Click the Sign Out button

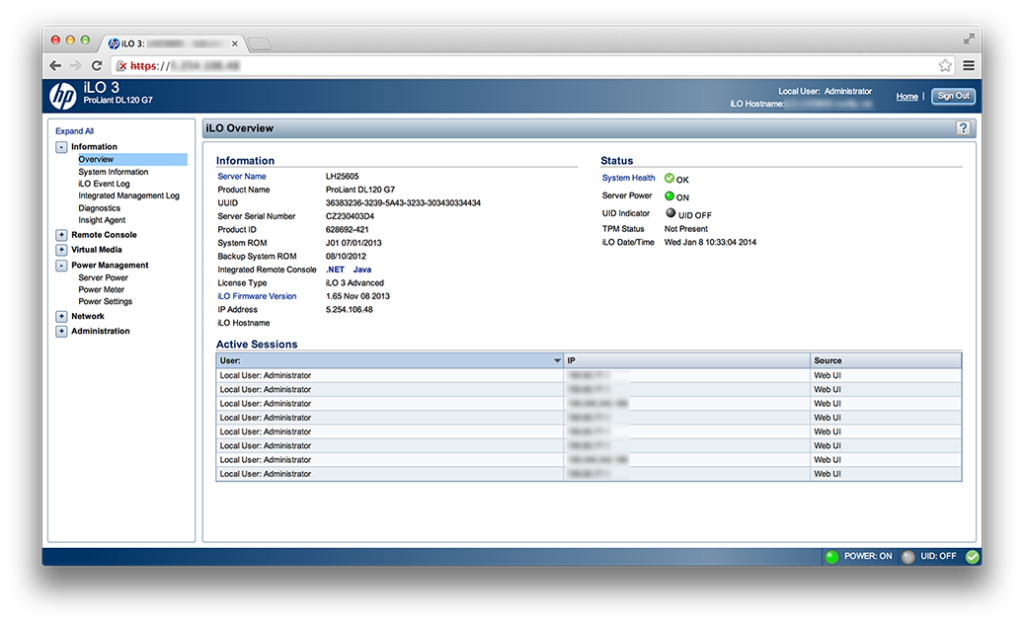pyautogui.click(x=952, y=96)
